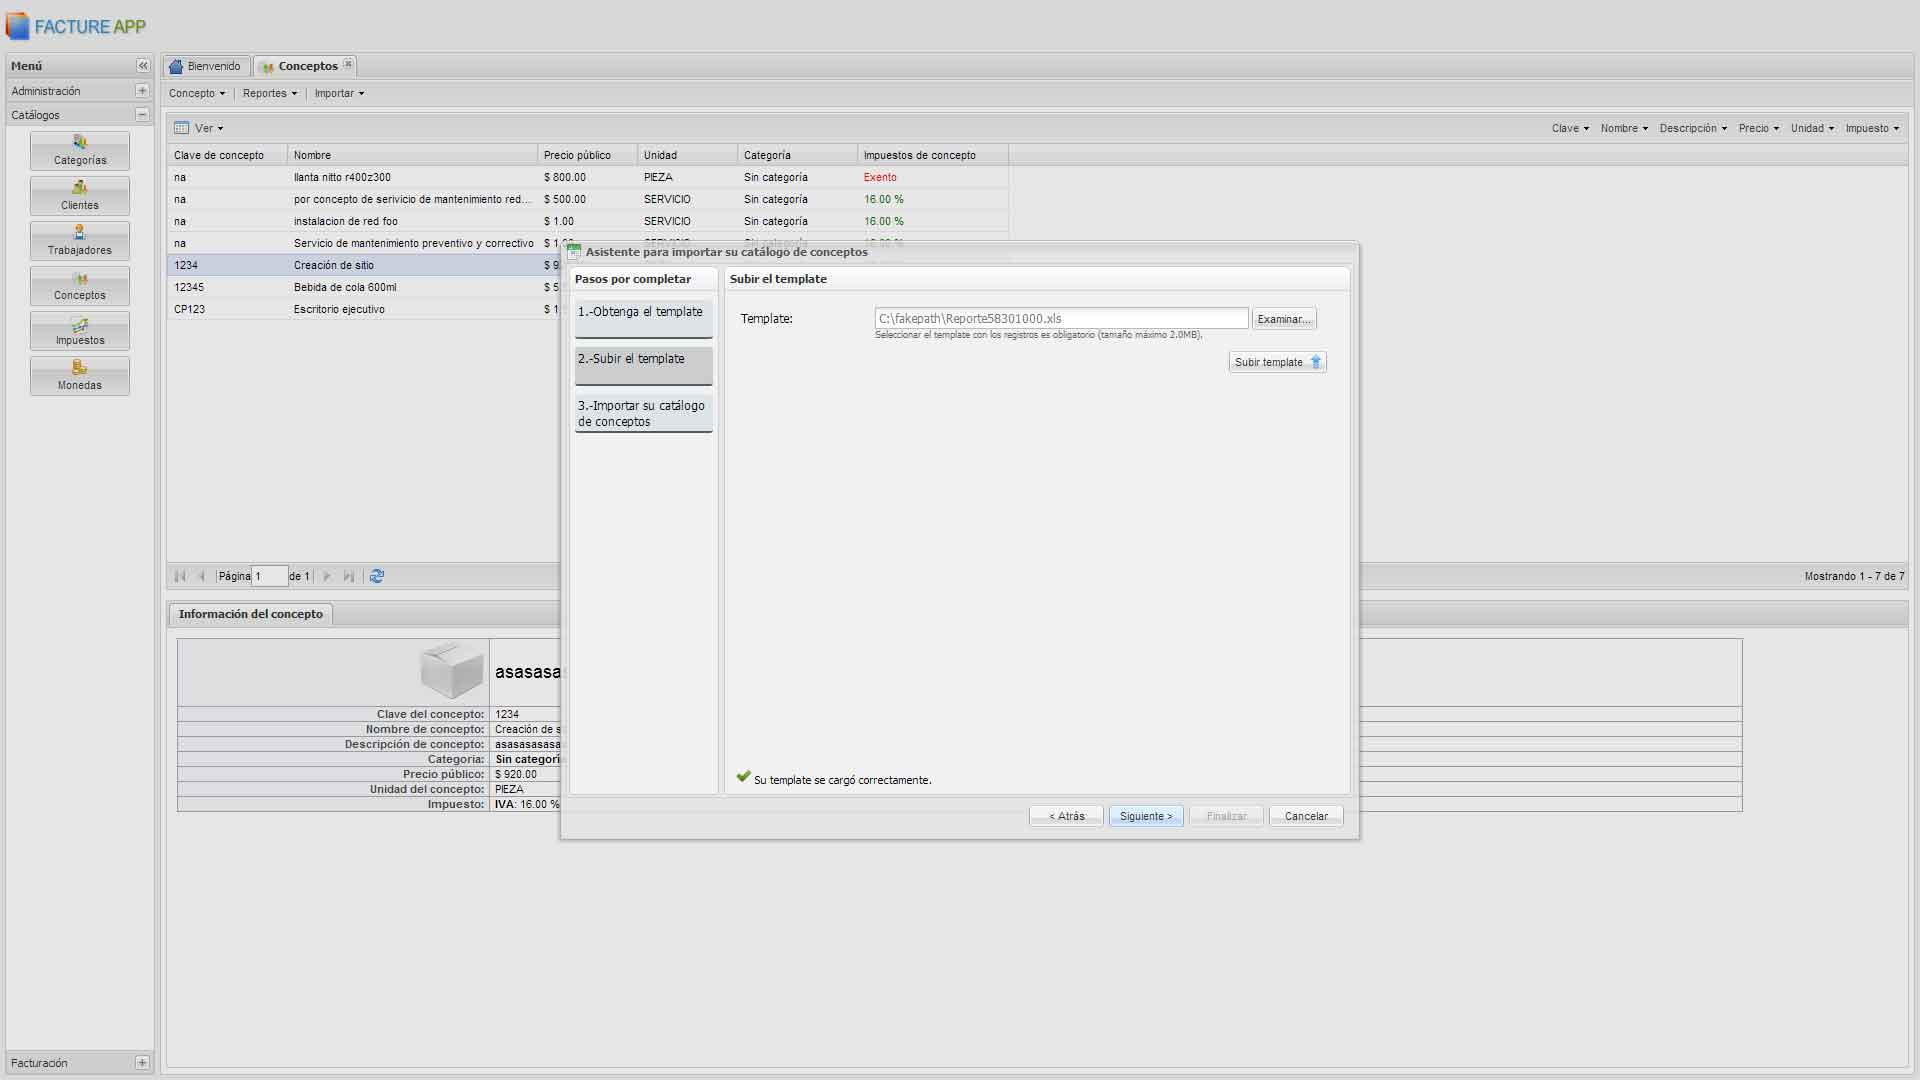The image size is (1920, 1080).
Task: Expand the Facturación section
Action: (x=142, y=1063)
